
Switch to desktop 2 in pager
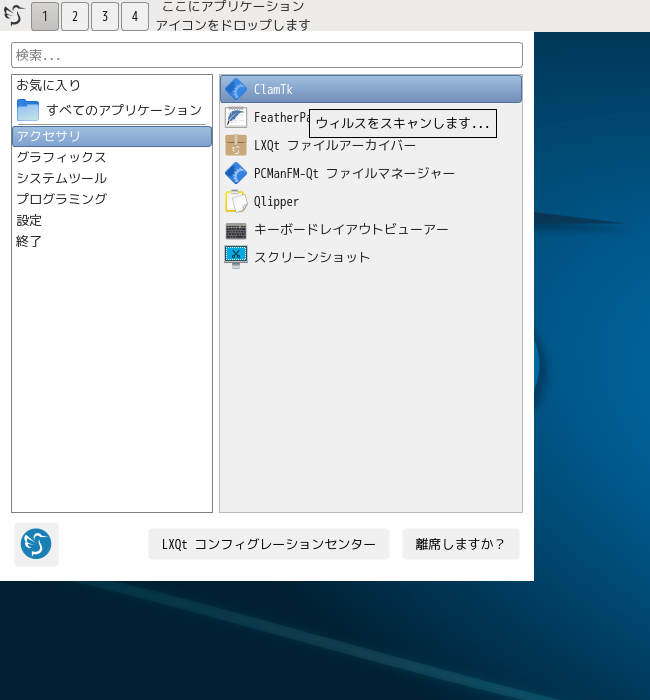(75, 17)
